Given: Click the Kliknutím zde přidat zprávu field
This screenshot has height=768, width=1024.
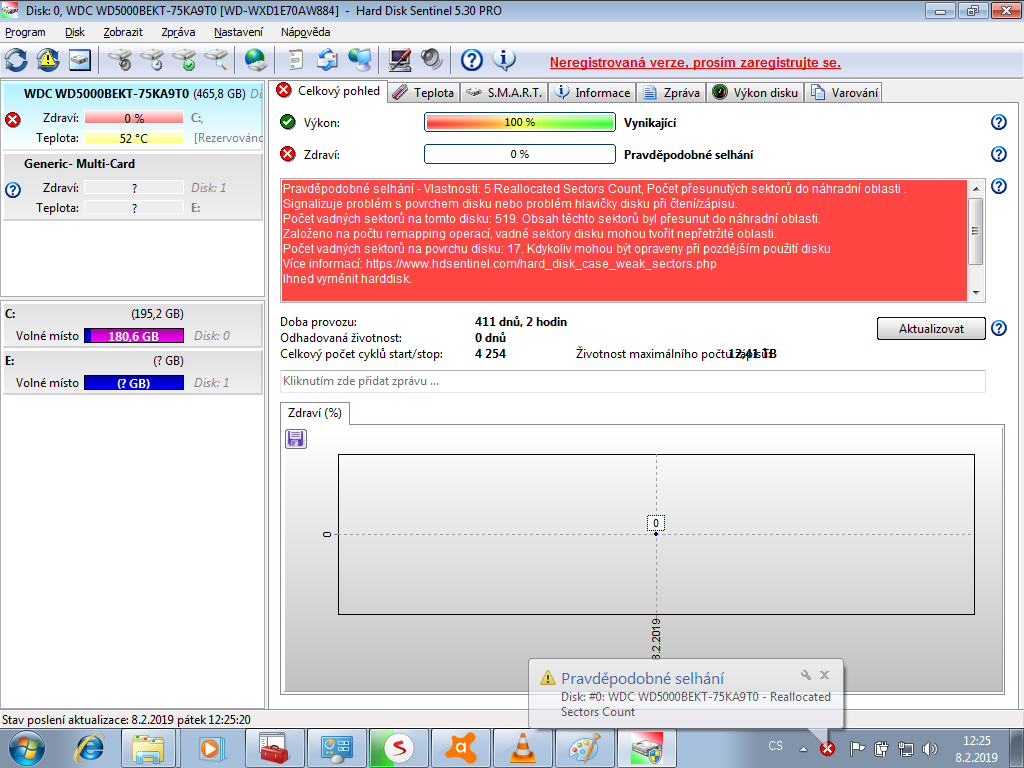Looking at the screenshot, I should [632, 381].
